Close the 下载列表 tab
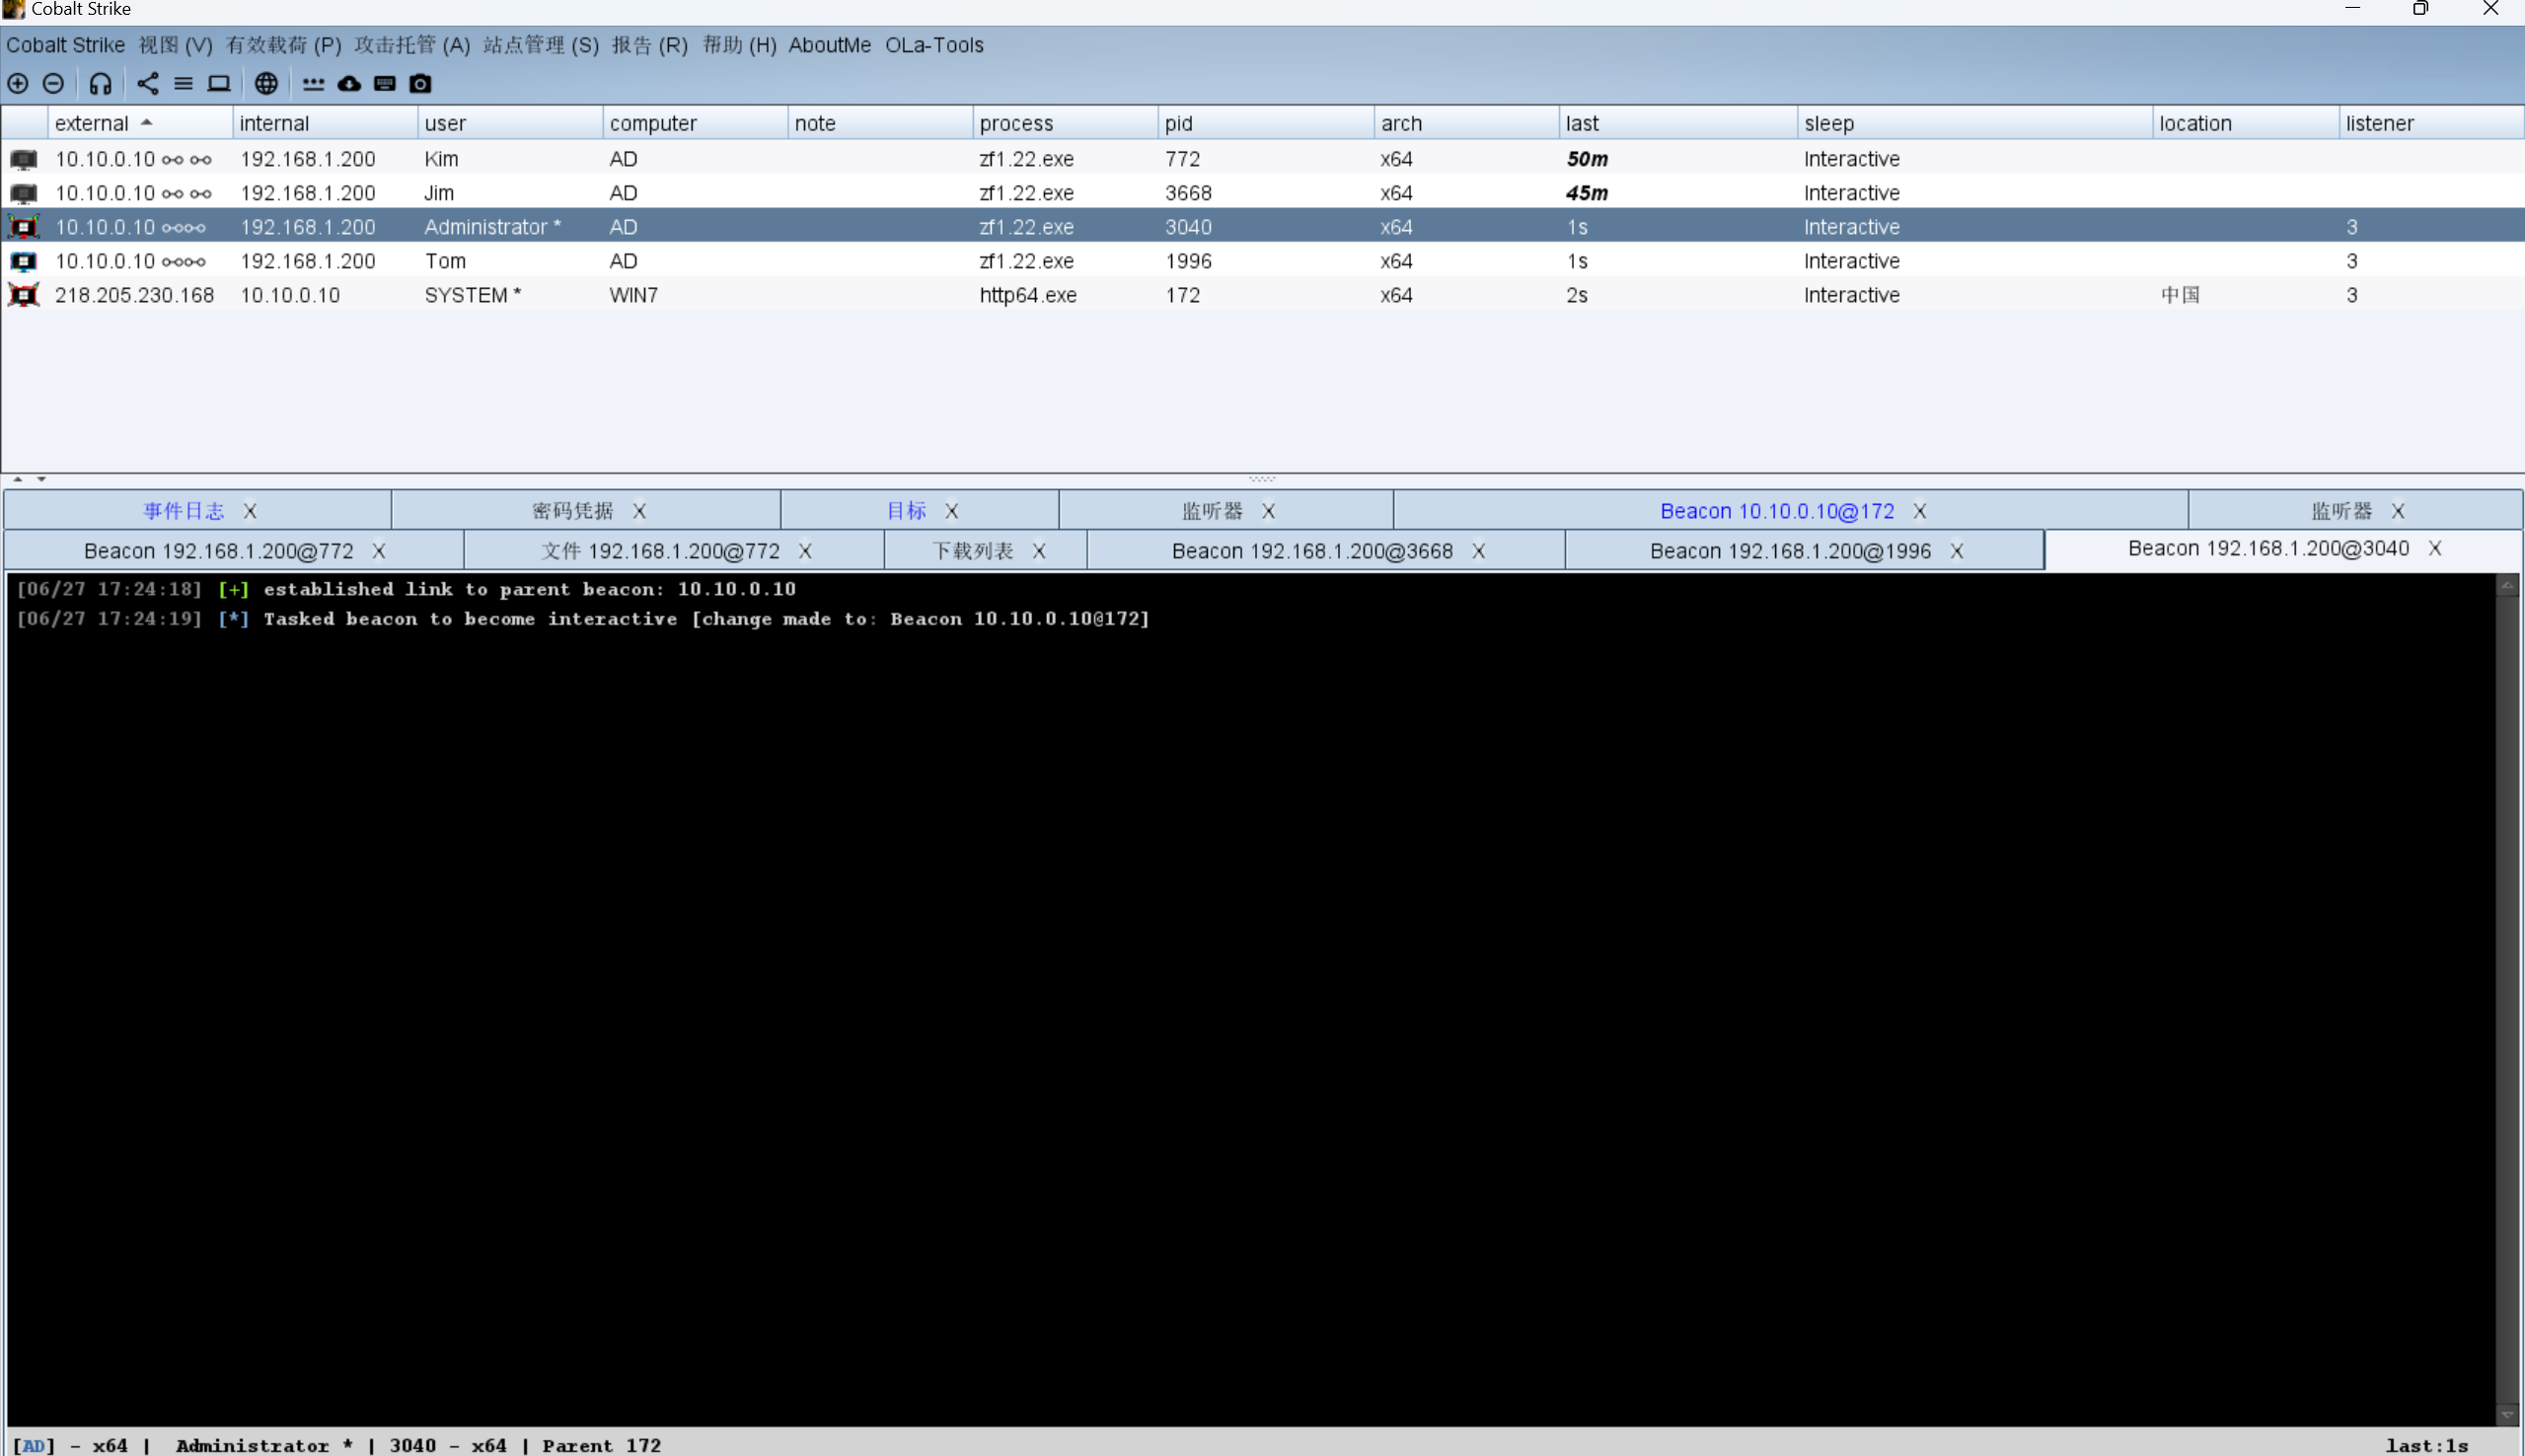The width and height of the screenshot is (2525, 1456). (1040, 550)
